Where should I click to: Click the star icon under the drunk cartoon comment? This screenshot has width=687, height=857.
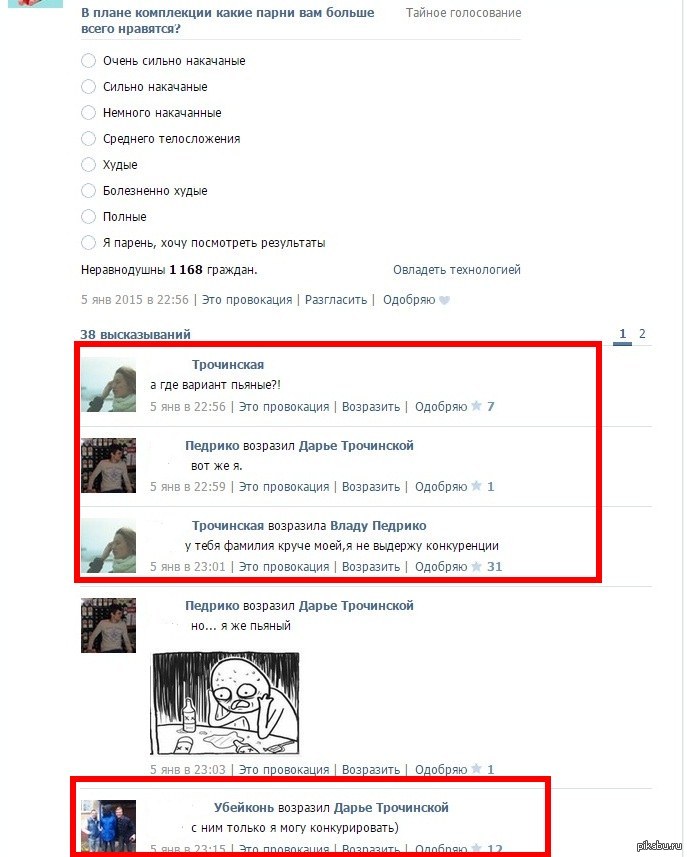point(477,769)
